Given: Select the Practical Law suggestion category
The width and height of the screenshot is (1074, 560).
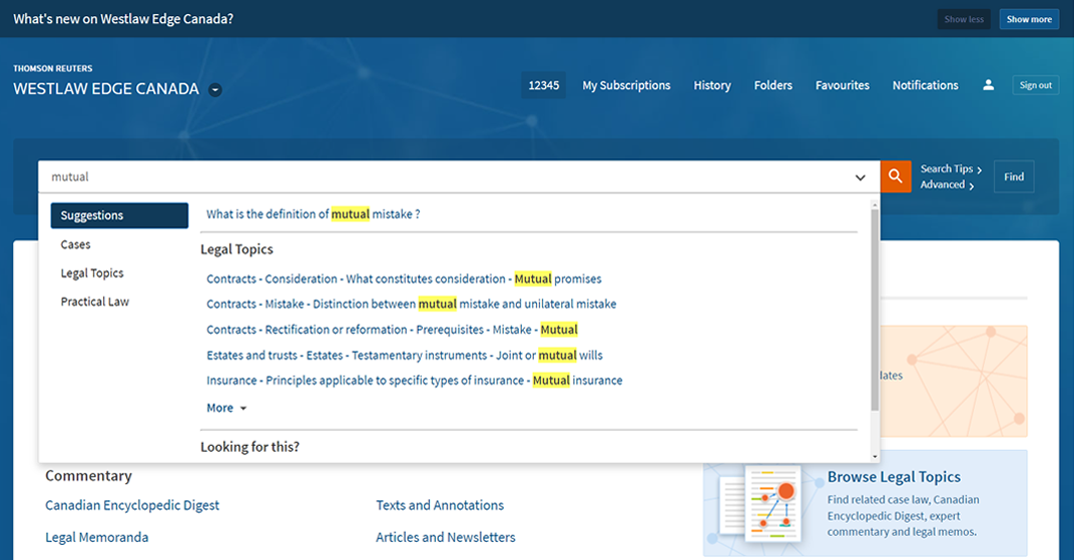Looking at the screenshot, I should 95,302.
